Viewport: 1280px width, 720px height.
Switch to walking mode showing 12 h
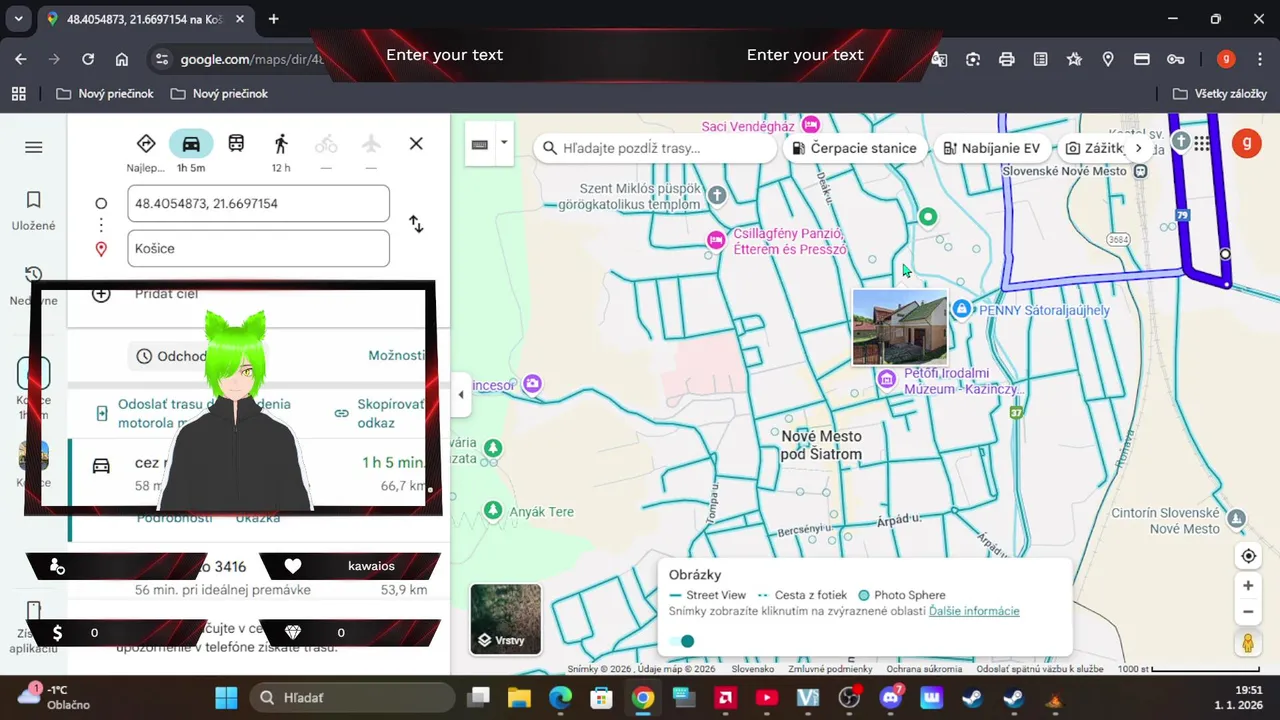pos(281,144)
